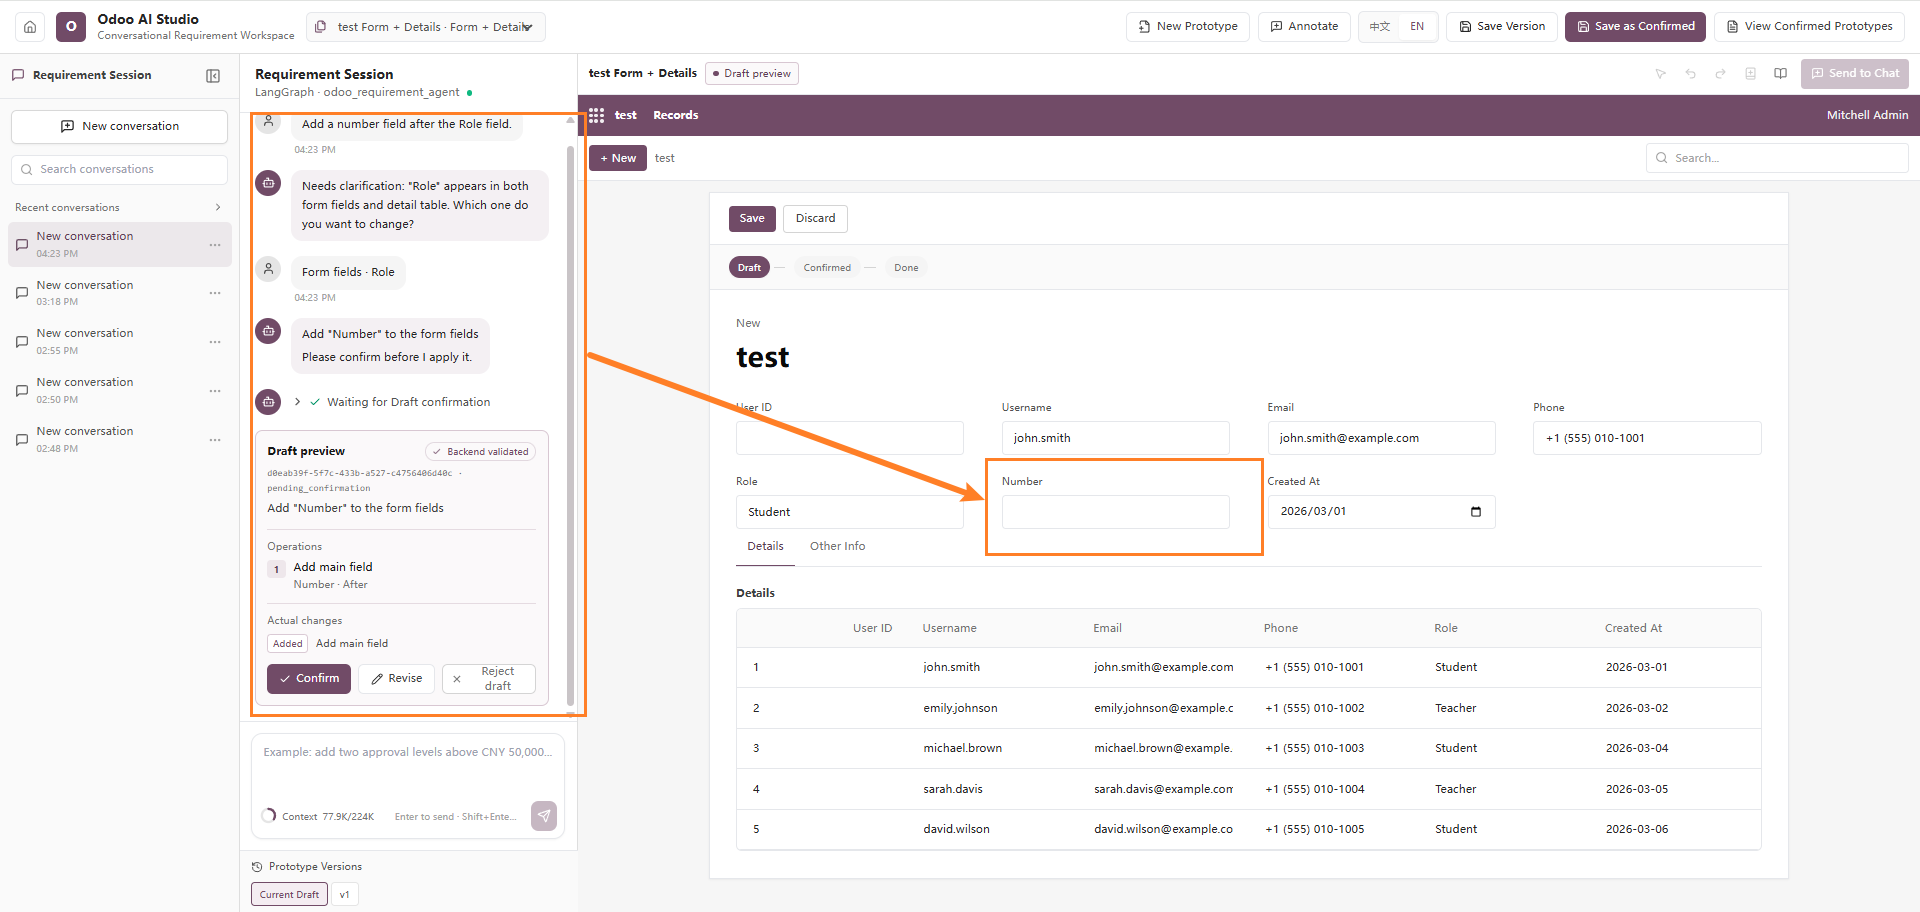Click Reject draft button

(489, 679)
